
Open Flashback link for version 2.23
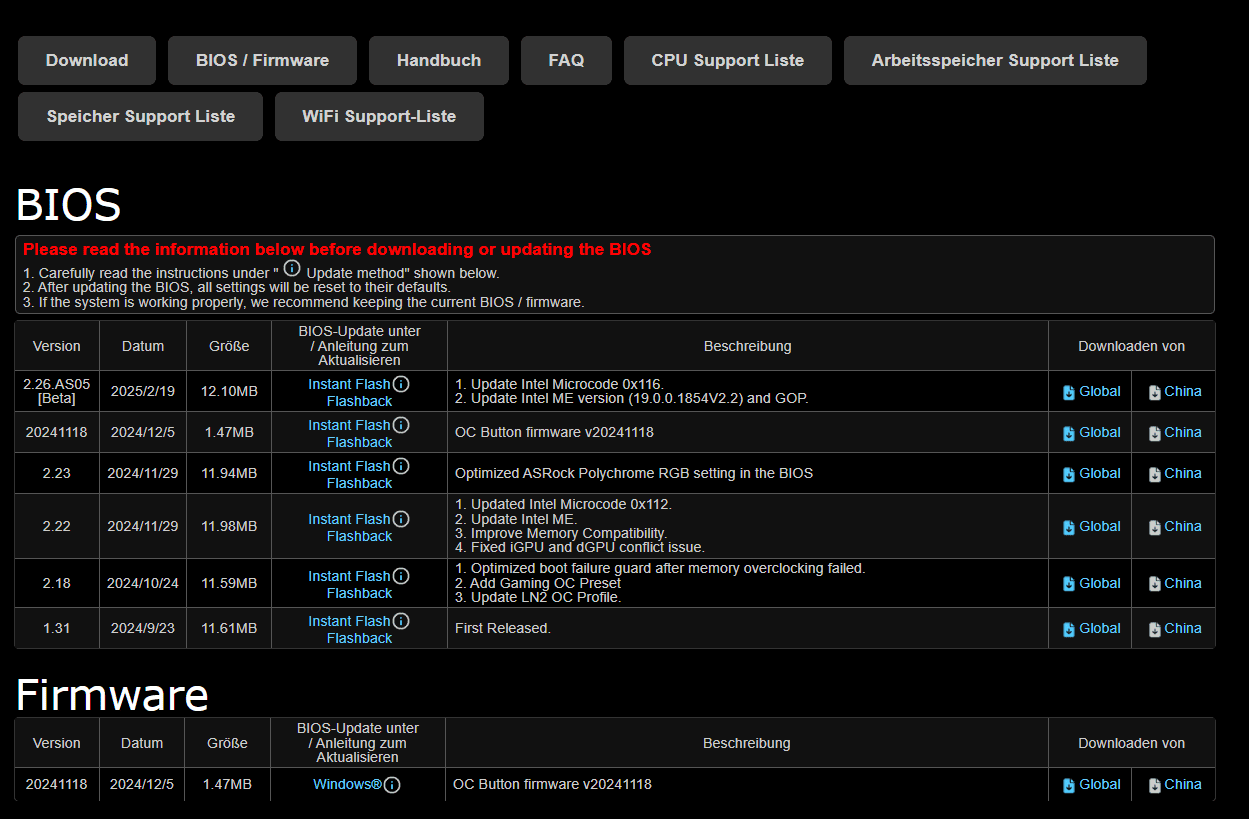point(359,483)
